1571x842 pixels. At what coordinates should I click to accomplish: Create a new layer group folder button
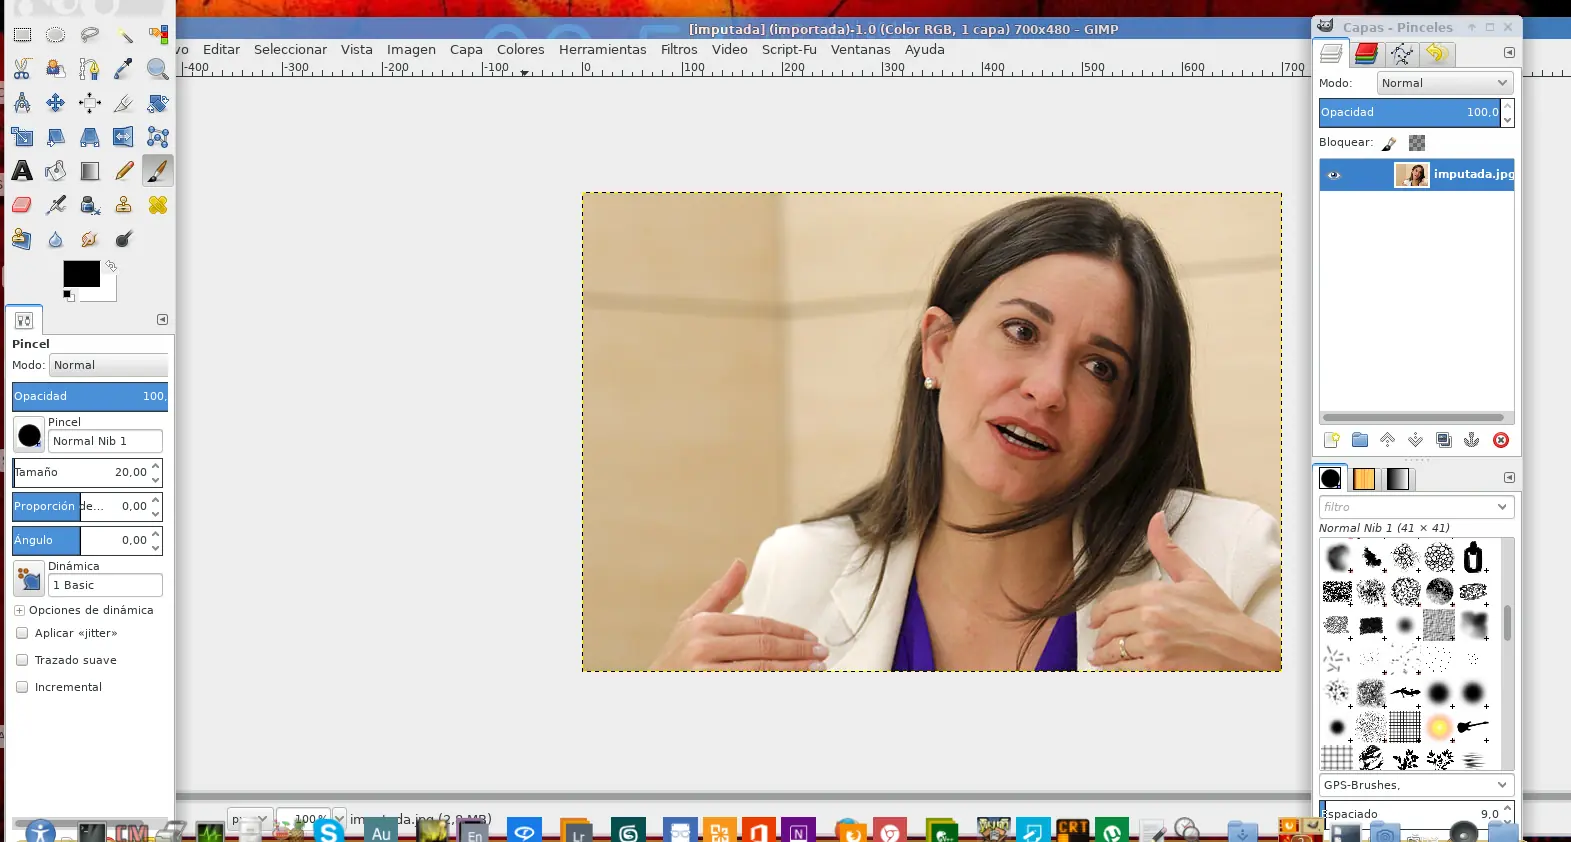point(1359,440)
